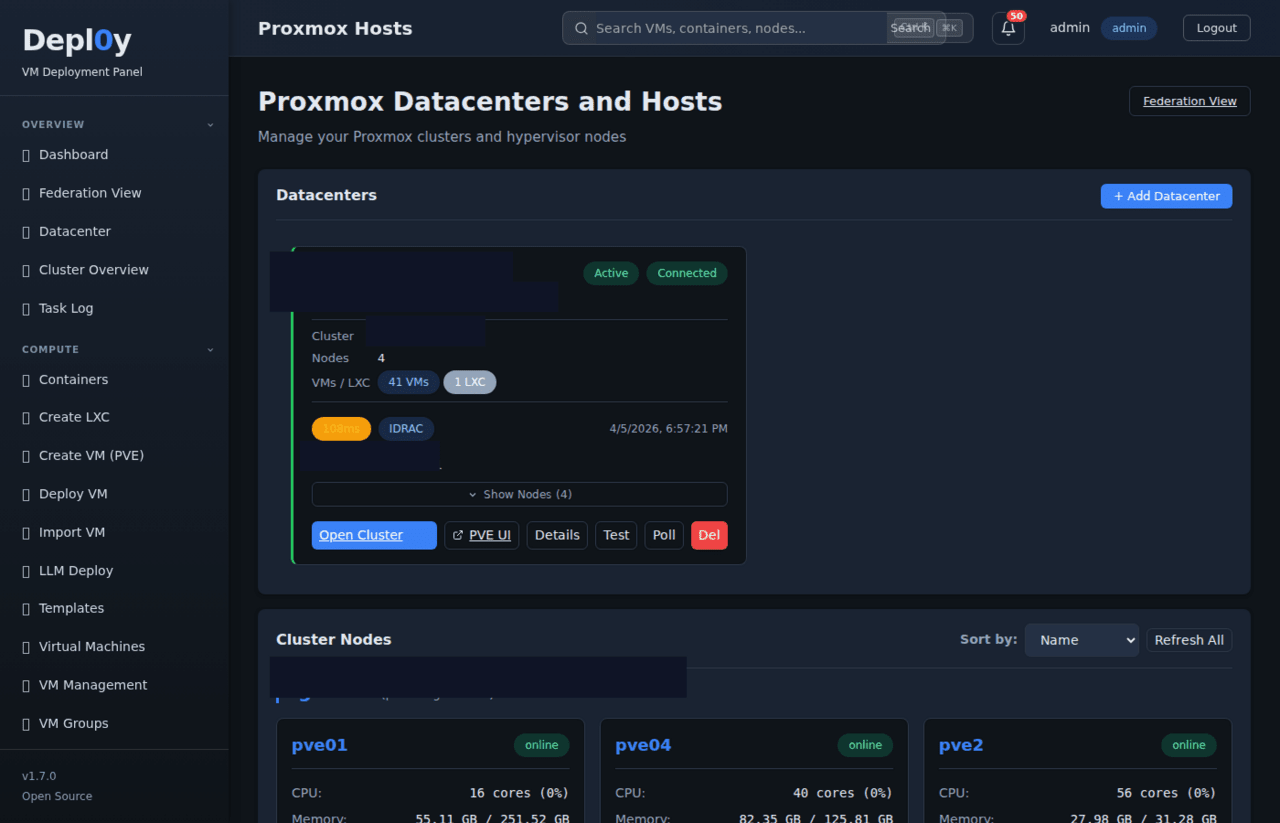1280x823 pixels.
Task: Open LLM Deploy sidebar item
Action: [114, 570]
